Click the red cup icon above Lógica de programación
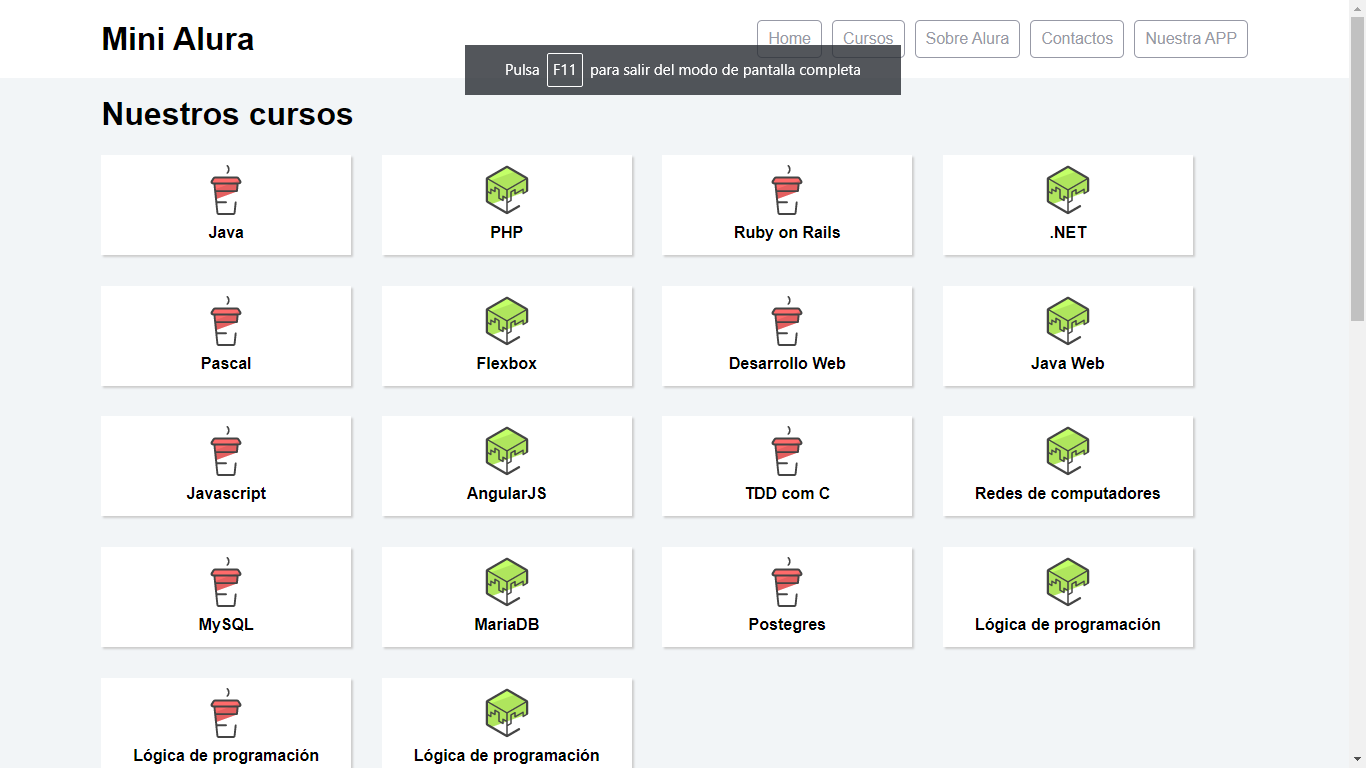 (x=226, y=713)
